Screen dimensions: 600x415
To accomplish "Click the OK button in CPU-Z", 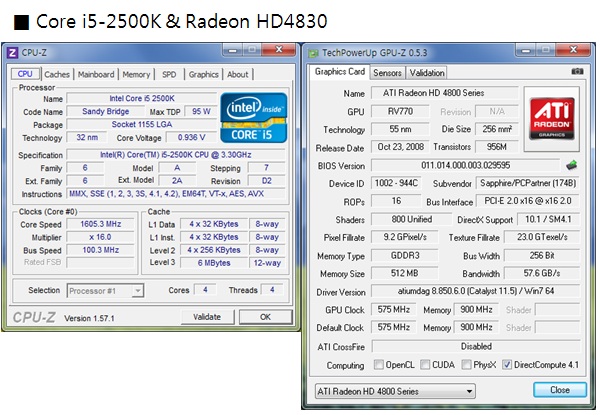I will 265,317.
